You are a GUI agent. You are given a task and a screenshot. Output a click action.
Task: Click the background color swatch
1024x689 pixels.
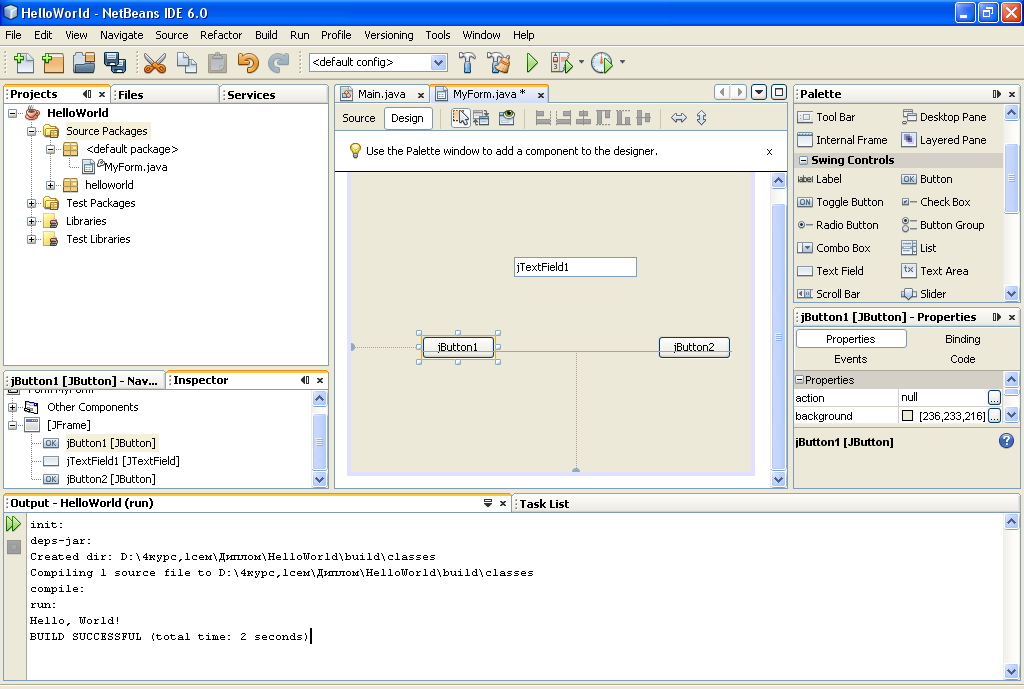click(x=907, y=415)
